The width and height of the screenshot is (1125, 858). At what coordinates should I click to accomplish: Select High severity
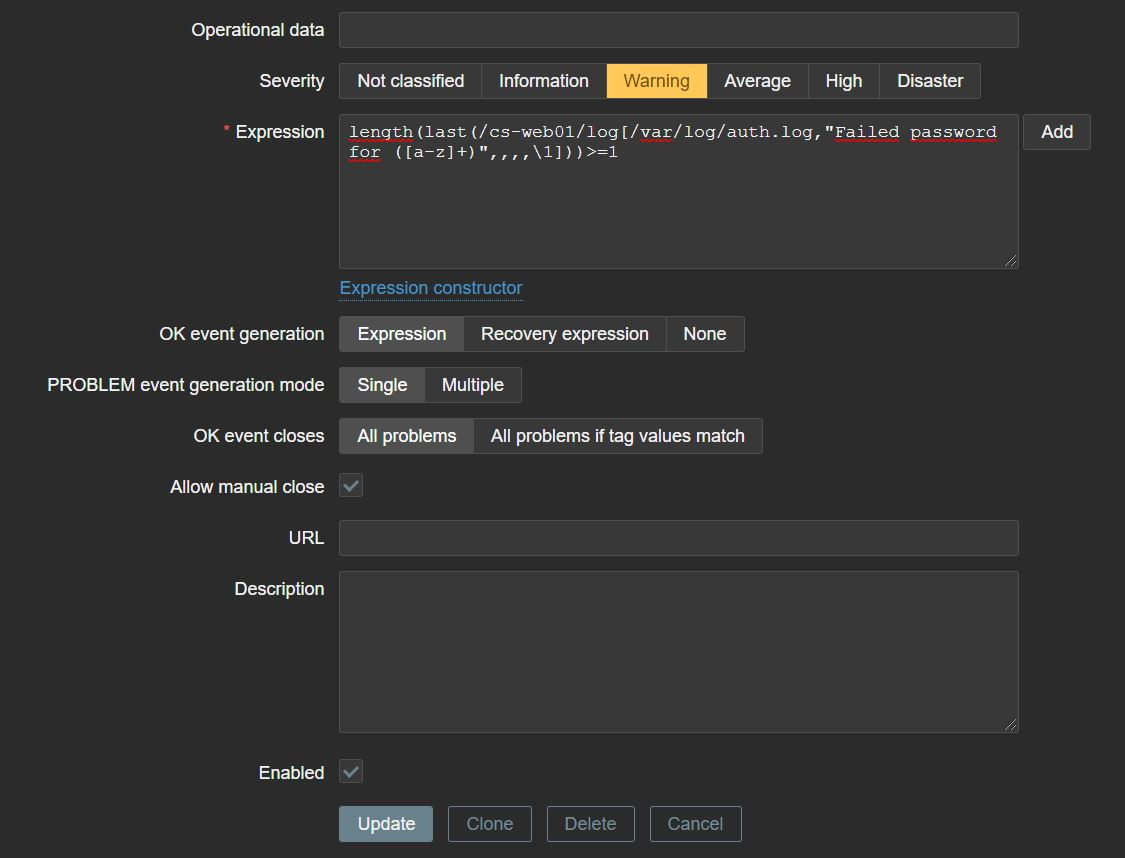click(843, 81)
